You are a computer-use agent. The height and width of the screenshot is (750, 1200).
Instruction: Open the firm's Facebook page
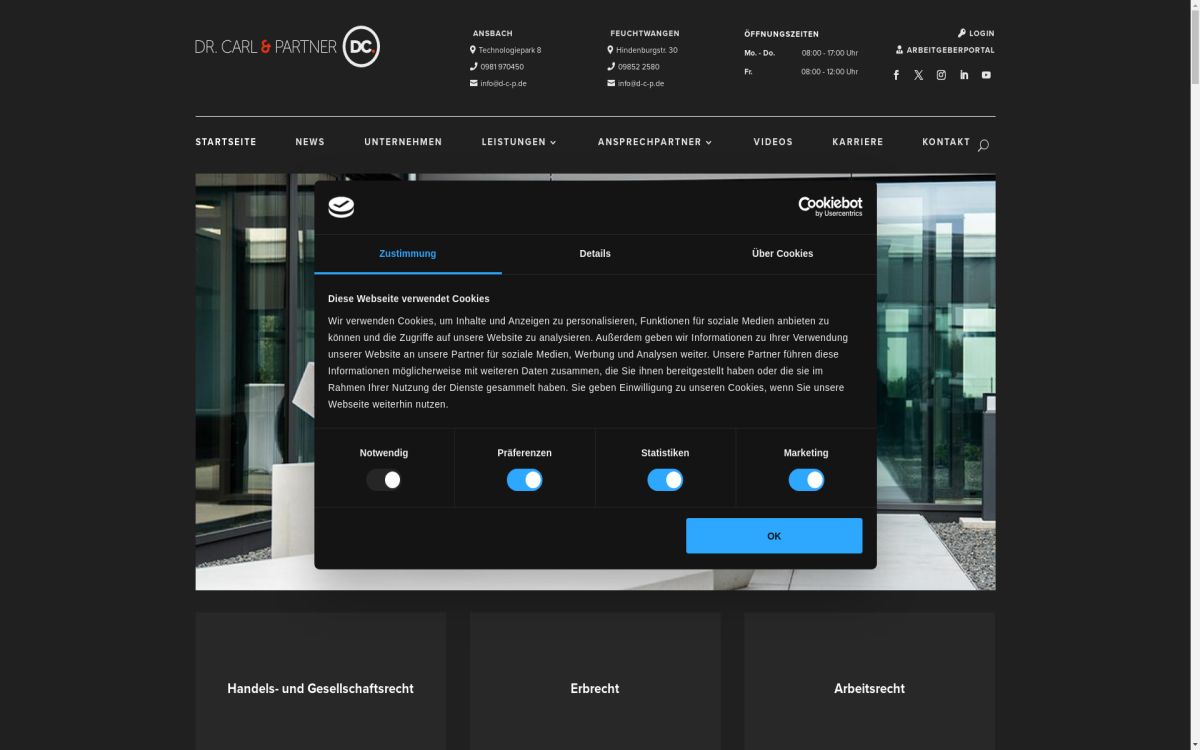click(896, 74)
